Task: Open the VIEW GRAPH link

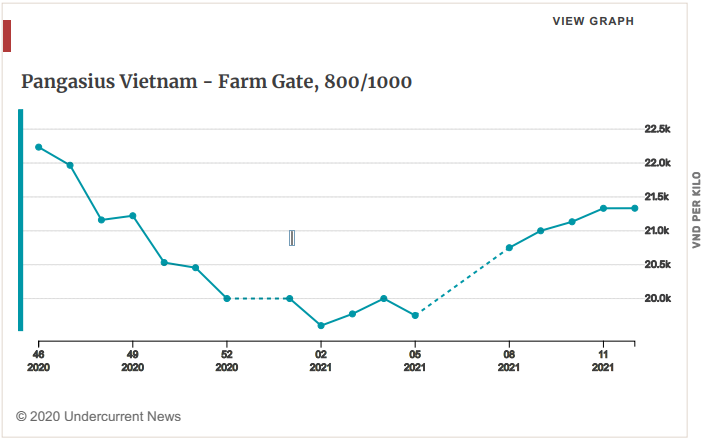Action: tap(593, 21)
